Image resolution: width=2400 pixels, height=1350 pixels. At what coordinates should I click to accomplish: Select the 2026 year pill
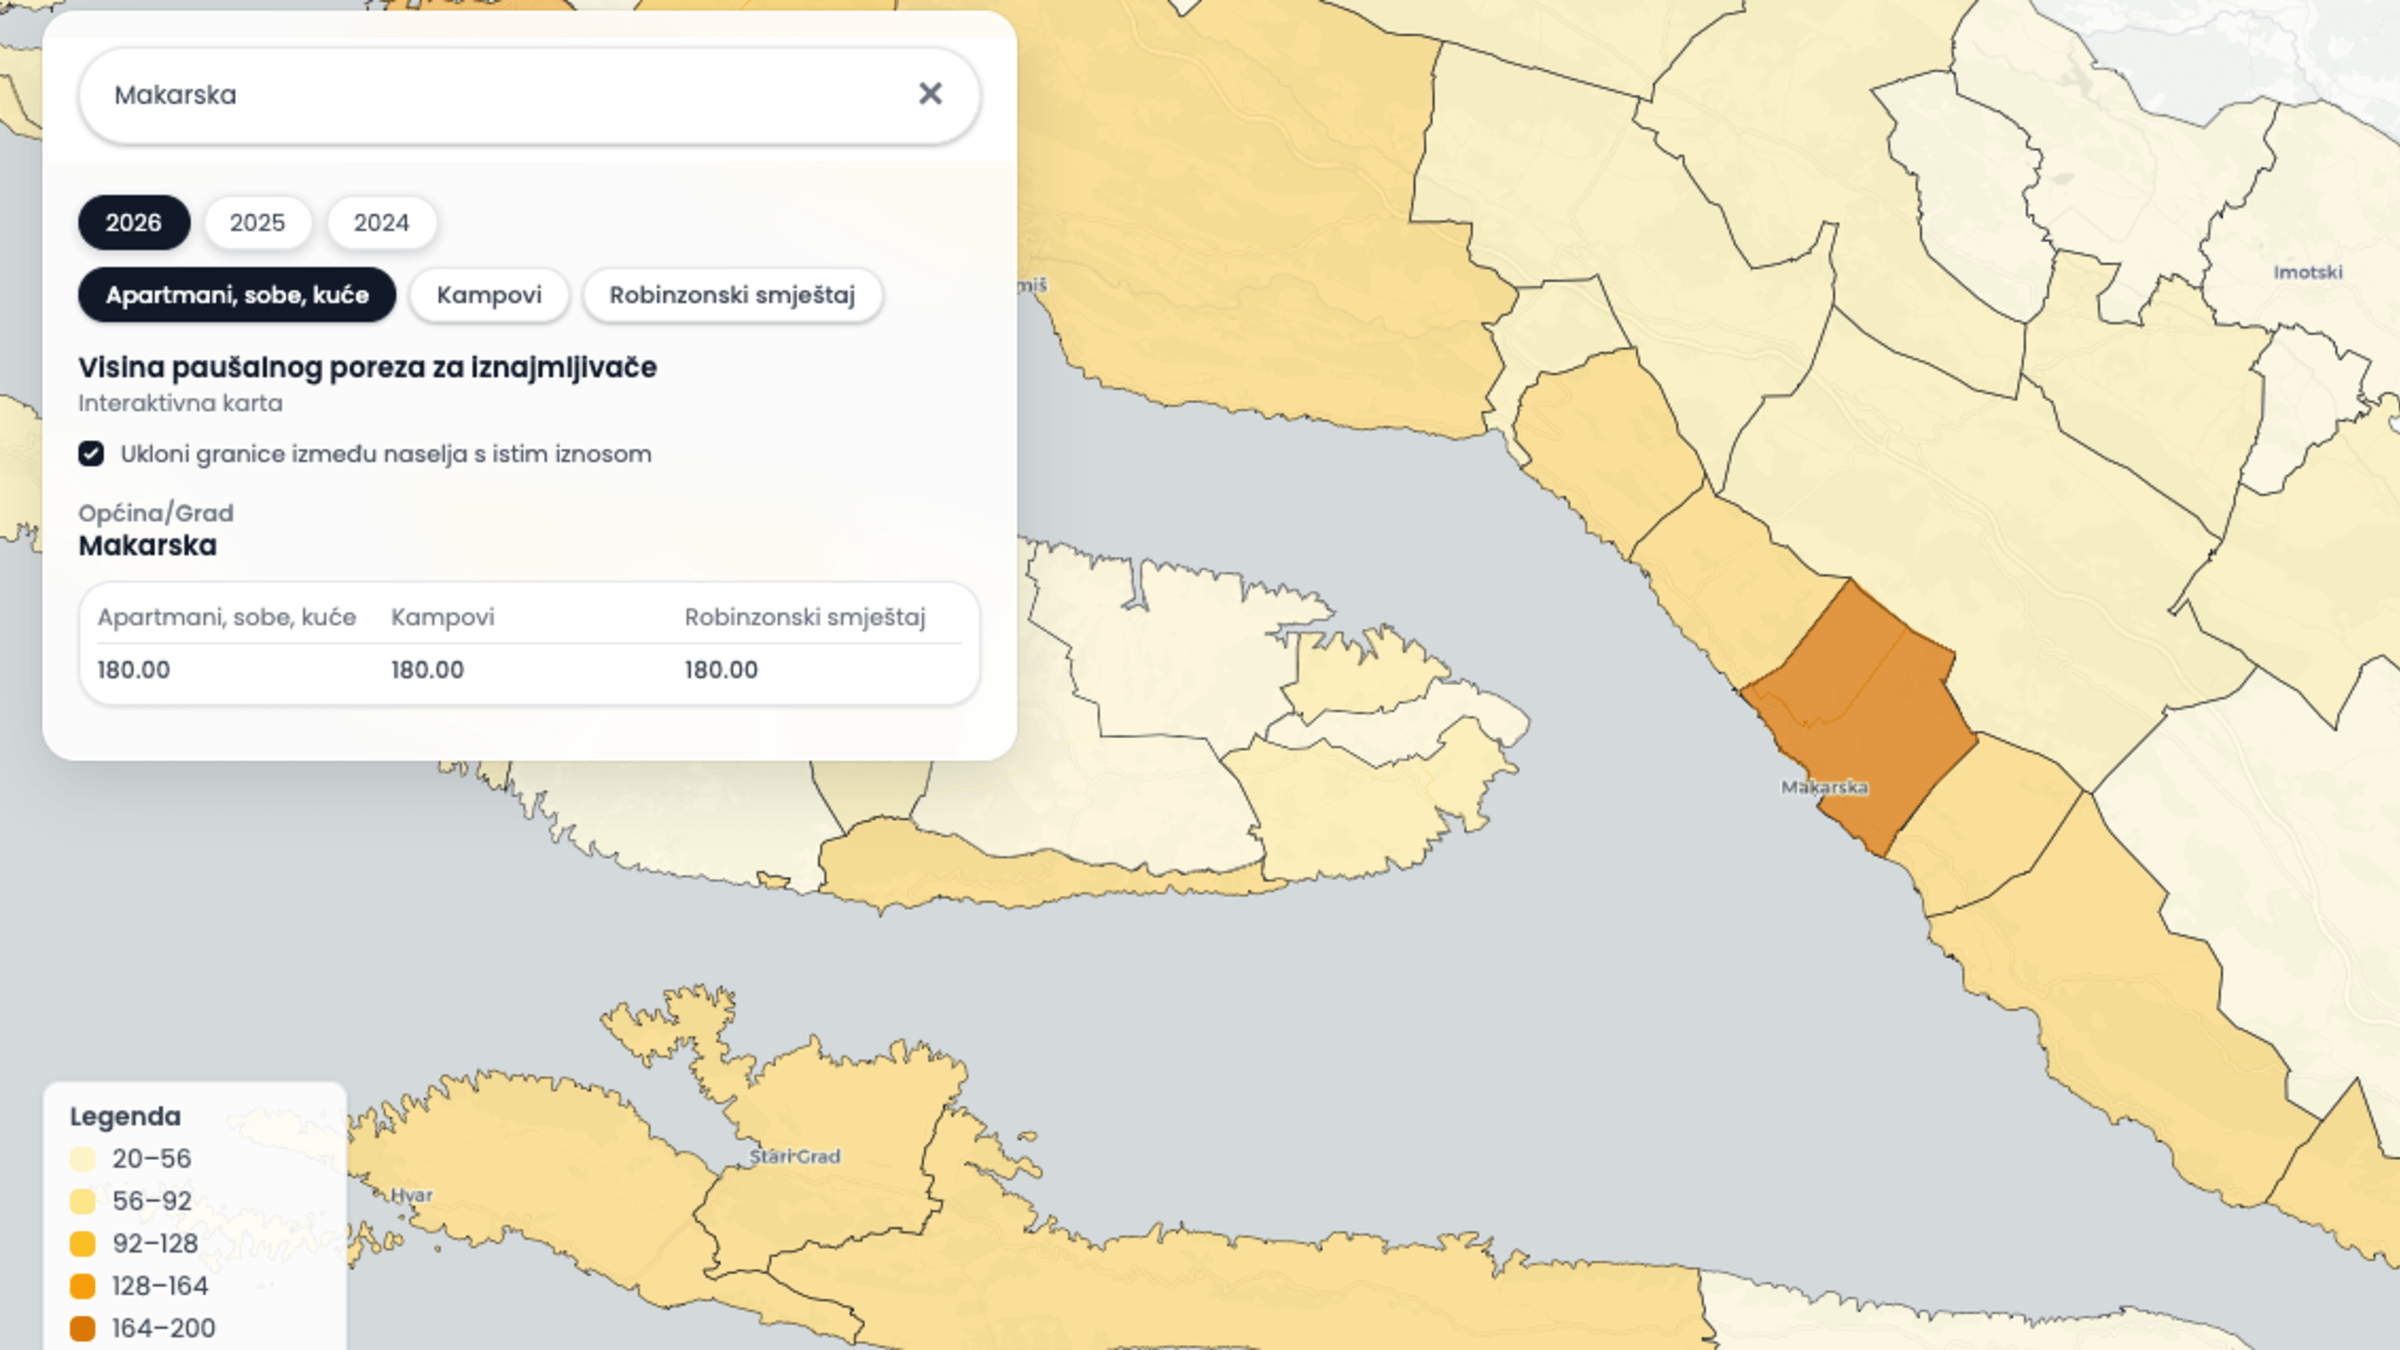134,222
